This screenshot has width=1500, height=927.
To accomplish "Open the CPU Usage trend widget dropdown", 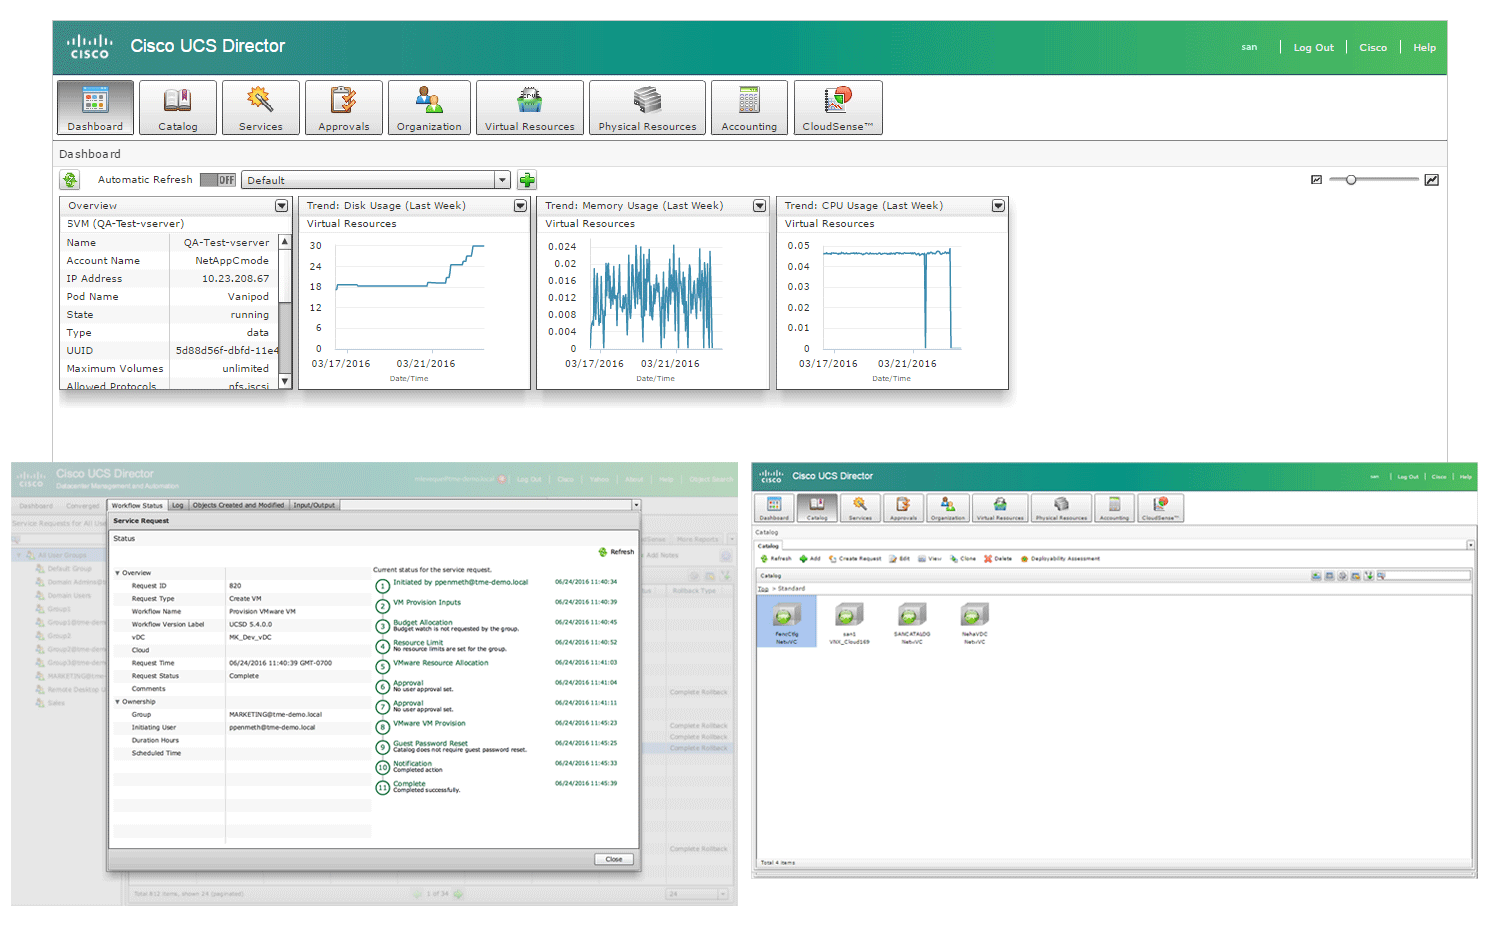I will [x=998, y=205].
